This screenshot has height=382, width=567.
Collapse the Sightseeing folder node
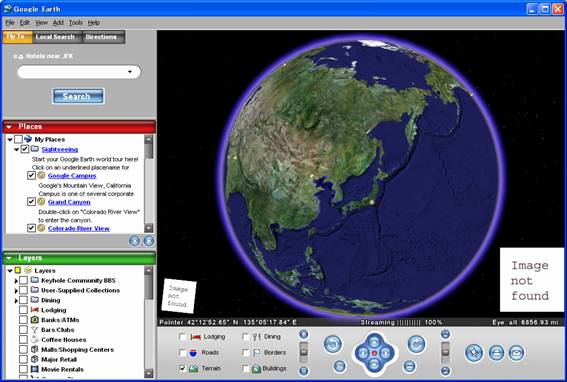17,149
